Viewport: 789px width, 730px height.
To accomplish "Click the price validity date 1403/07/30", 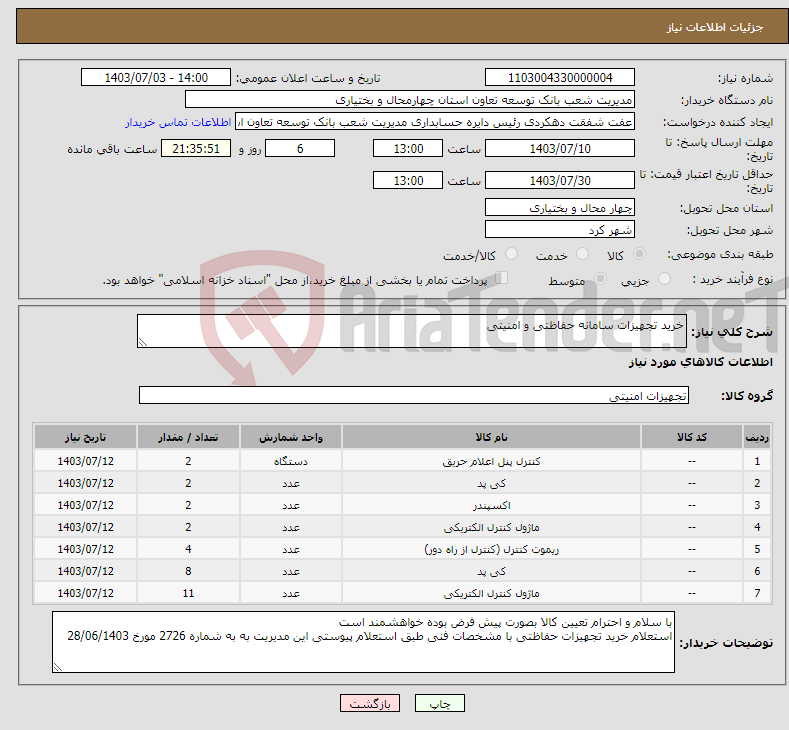I will click(x=560, y=180).
